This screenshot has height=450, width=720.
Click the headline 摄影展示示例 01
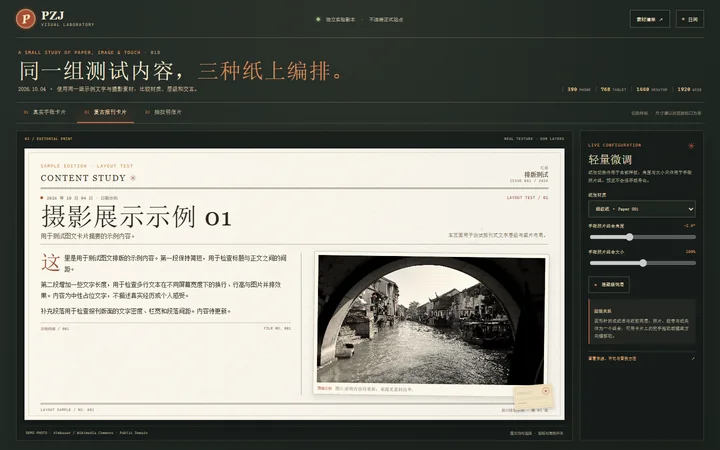coord(136,217)
